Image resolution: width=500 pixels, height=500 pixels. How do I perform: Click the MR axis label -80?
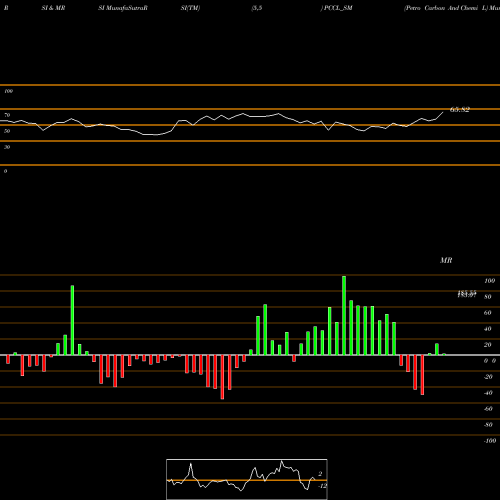[x=488, y=425]
